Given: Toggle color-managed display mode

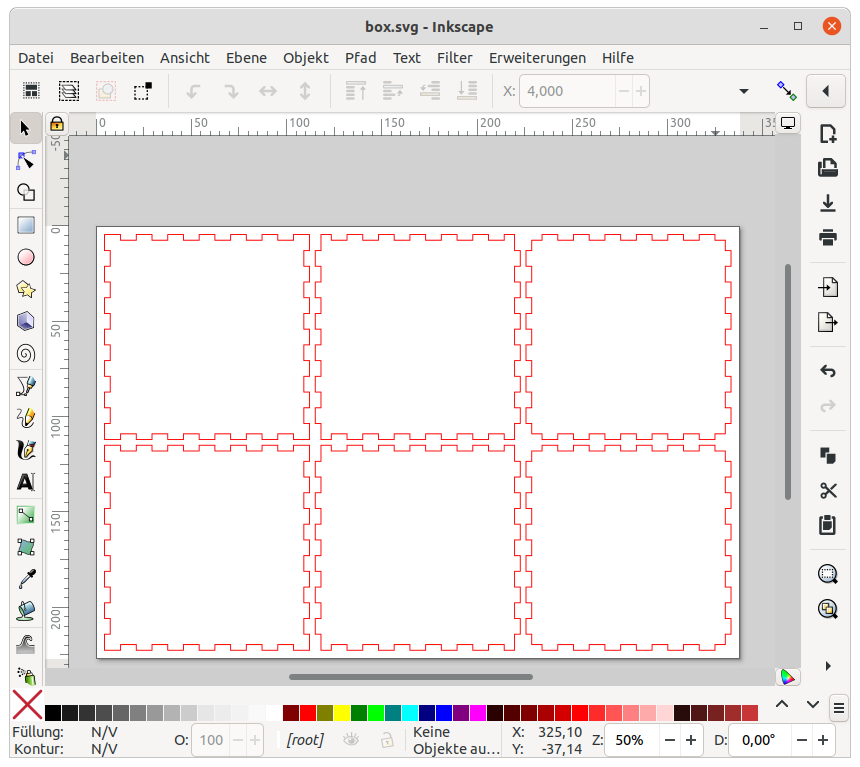Looking at the screenshot, I should click(x=788, y=676).
